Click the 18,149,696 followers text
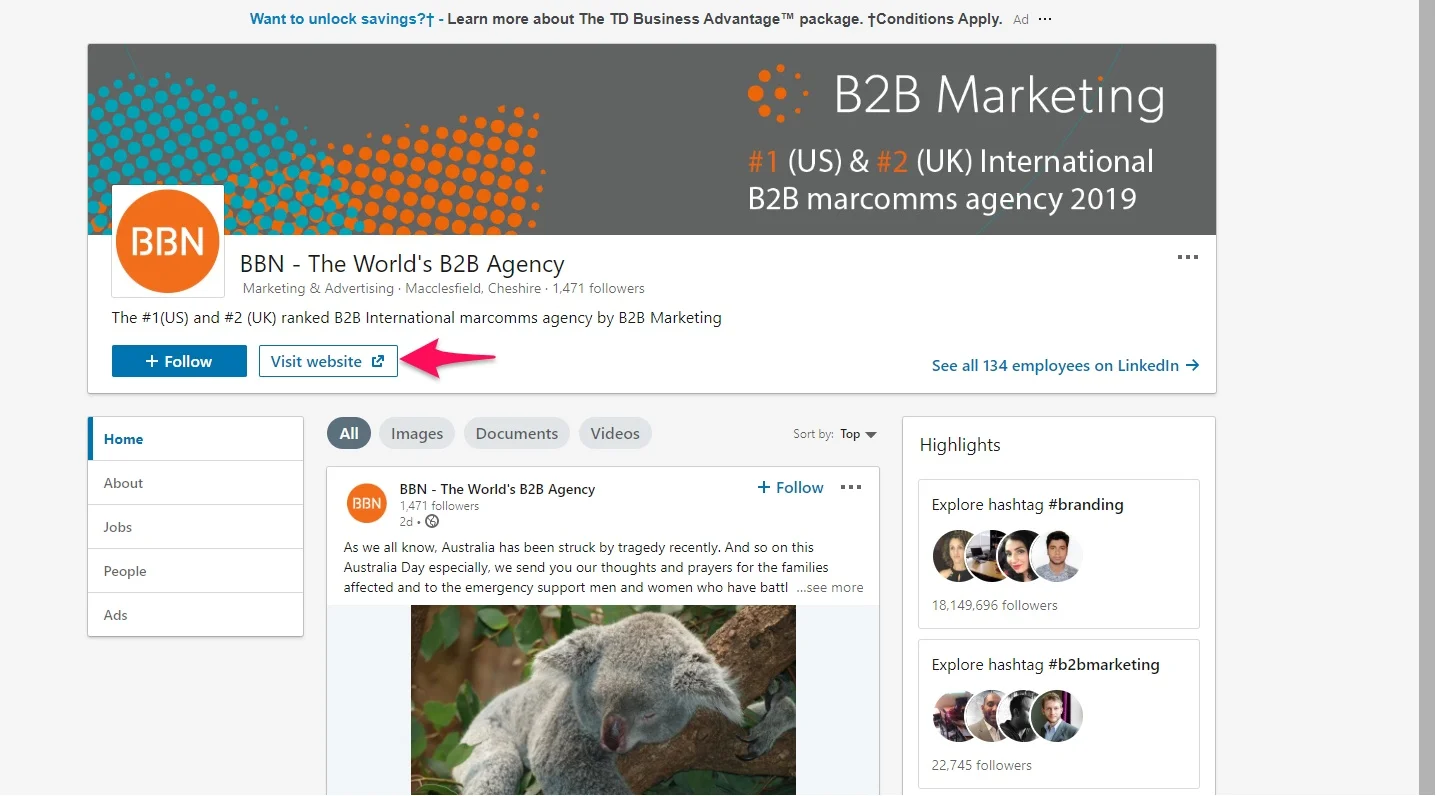The width and height of the screenshot is (1436, 796). click(994, 605)
